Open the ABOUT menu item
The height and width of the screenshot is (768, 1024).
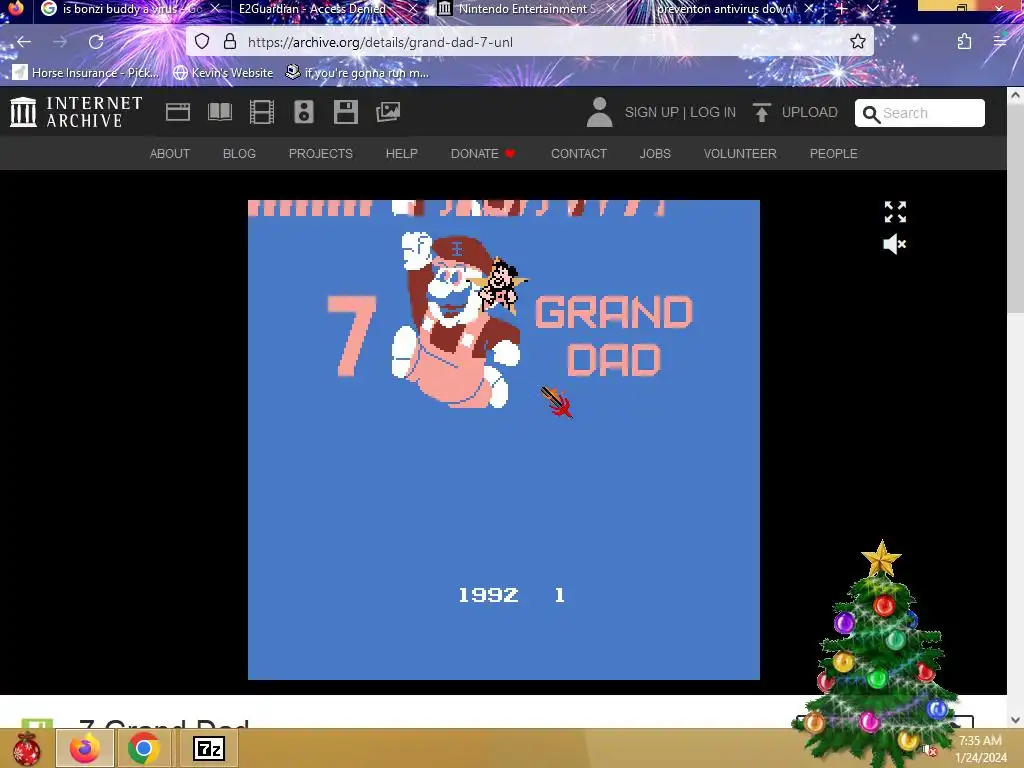[x=170, y=153]
